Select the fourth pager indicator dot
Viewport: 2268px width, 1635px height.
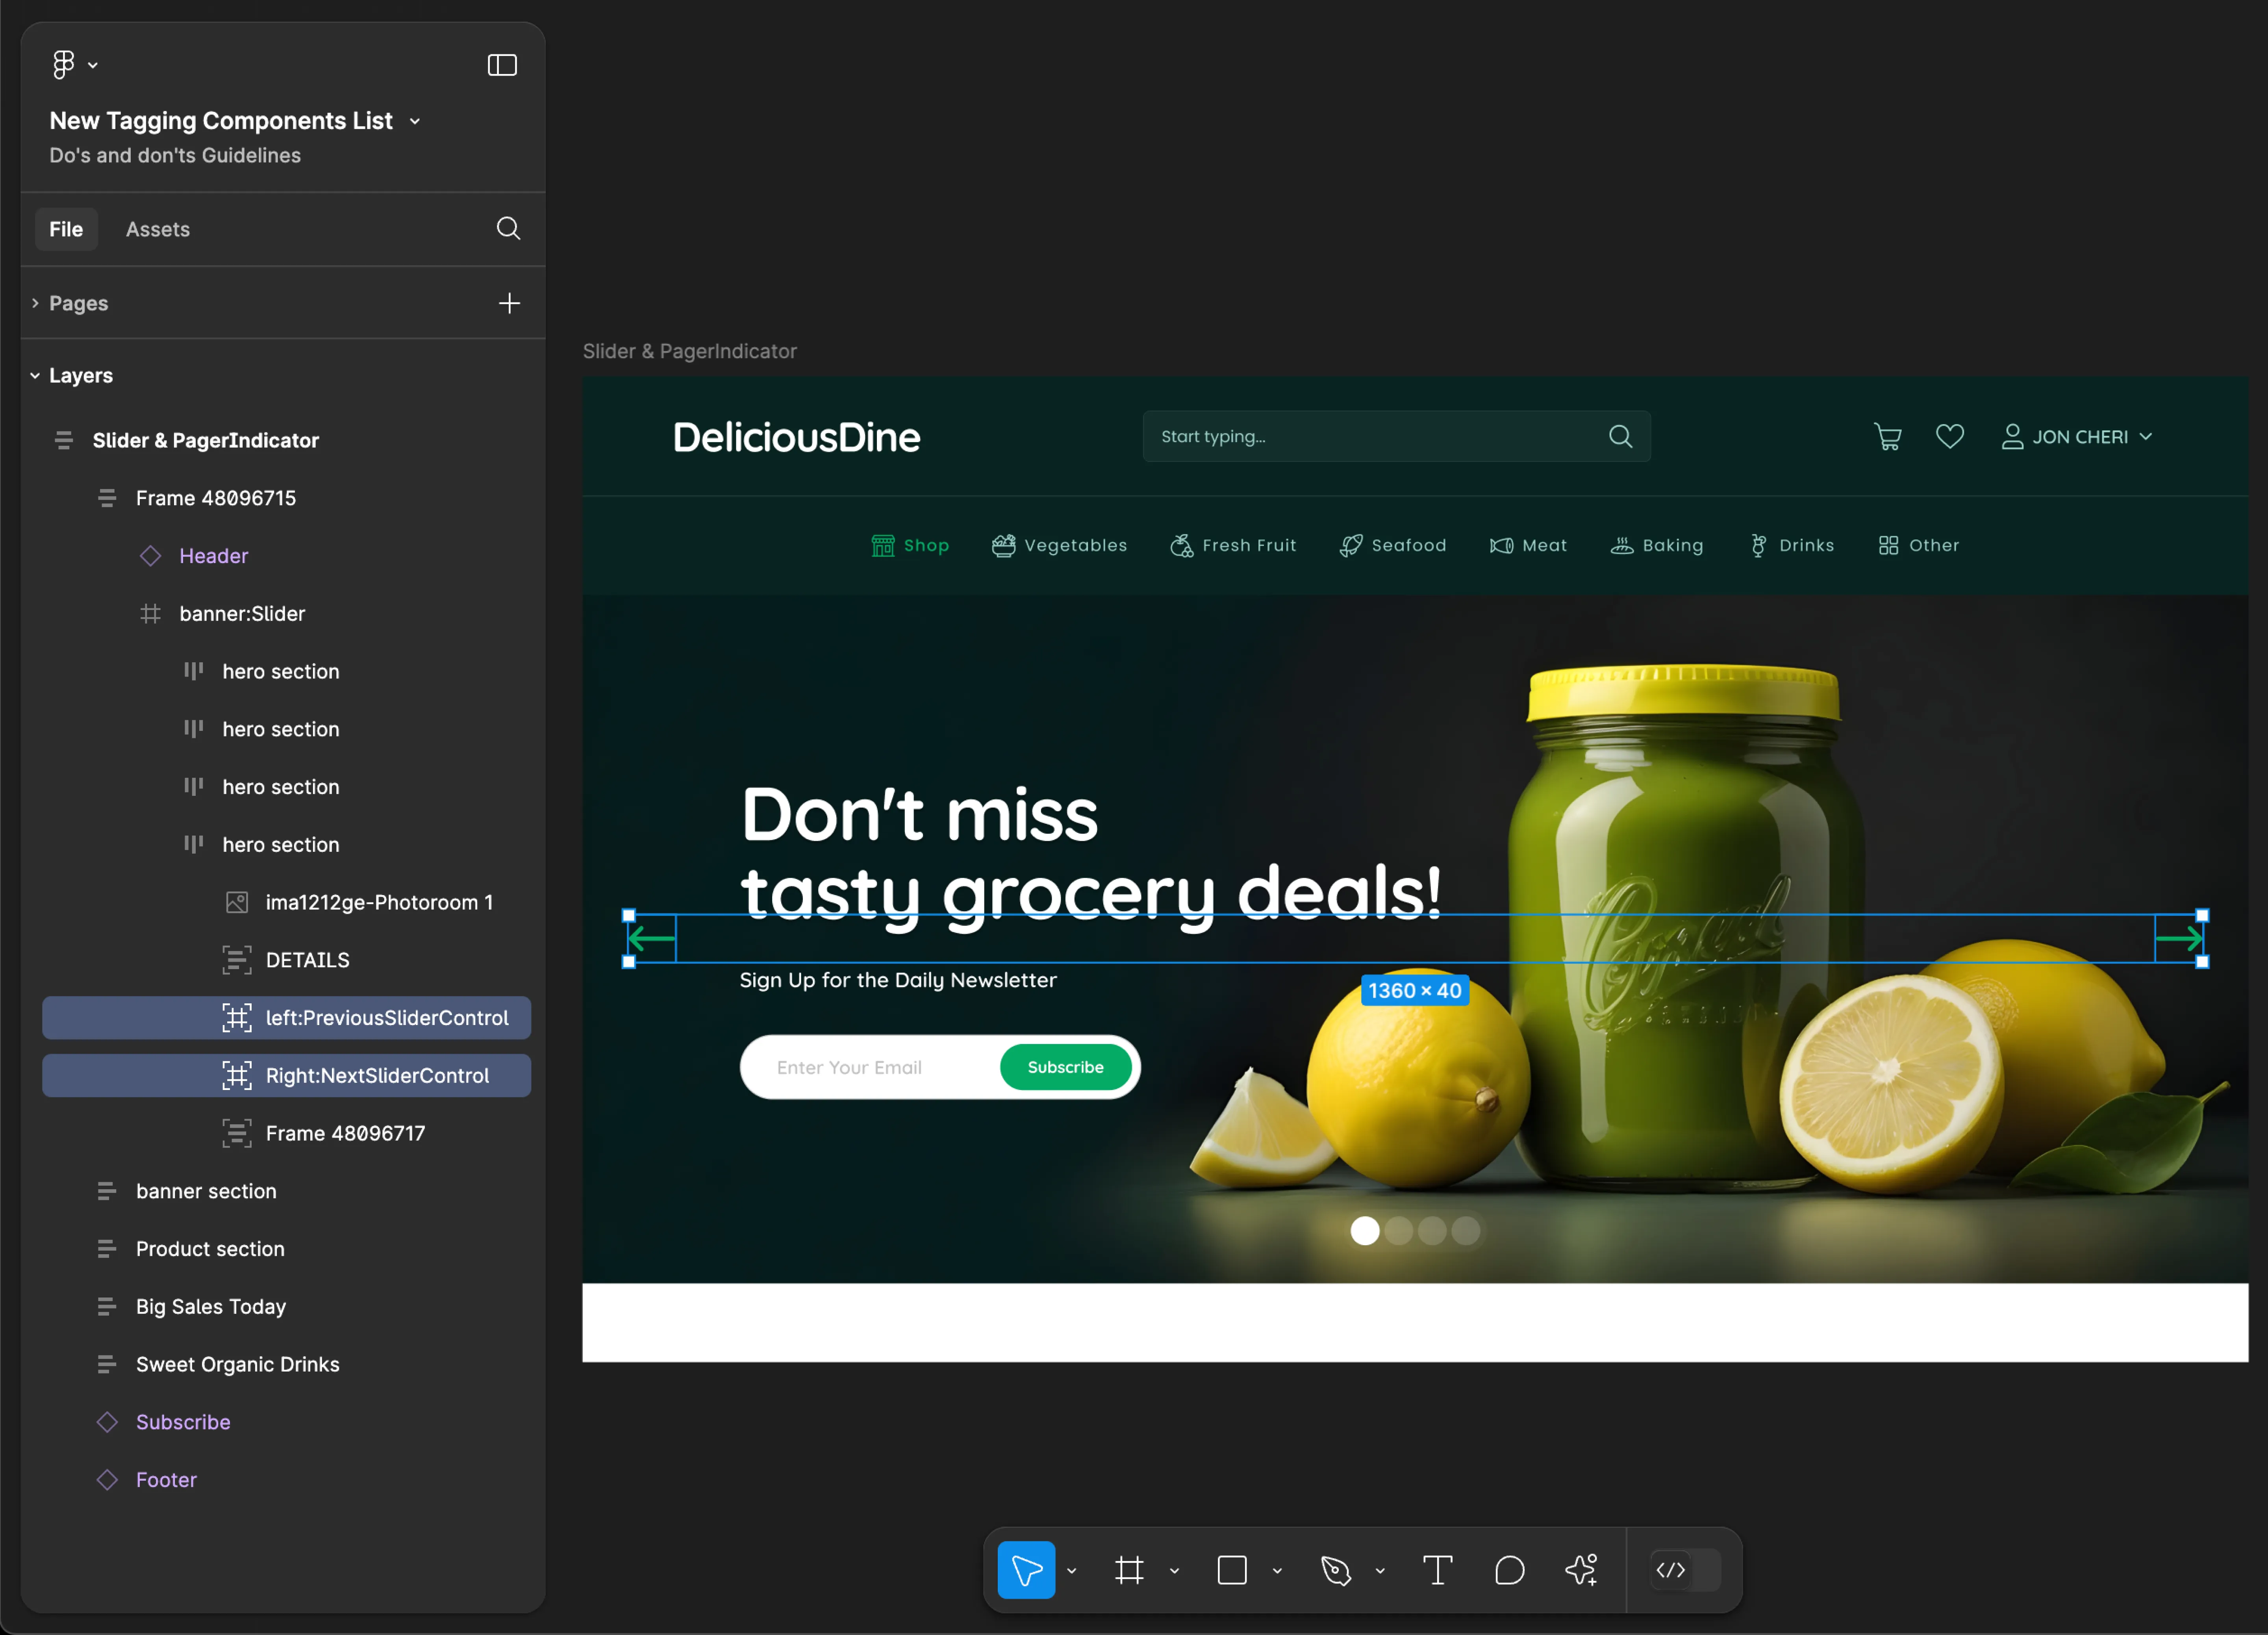tap(1466, 1231)
